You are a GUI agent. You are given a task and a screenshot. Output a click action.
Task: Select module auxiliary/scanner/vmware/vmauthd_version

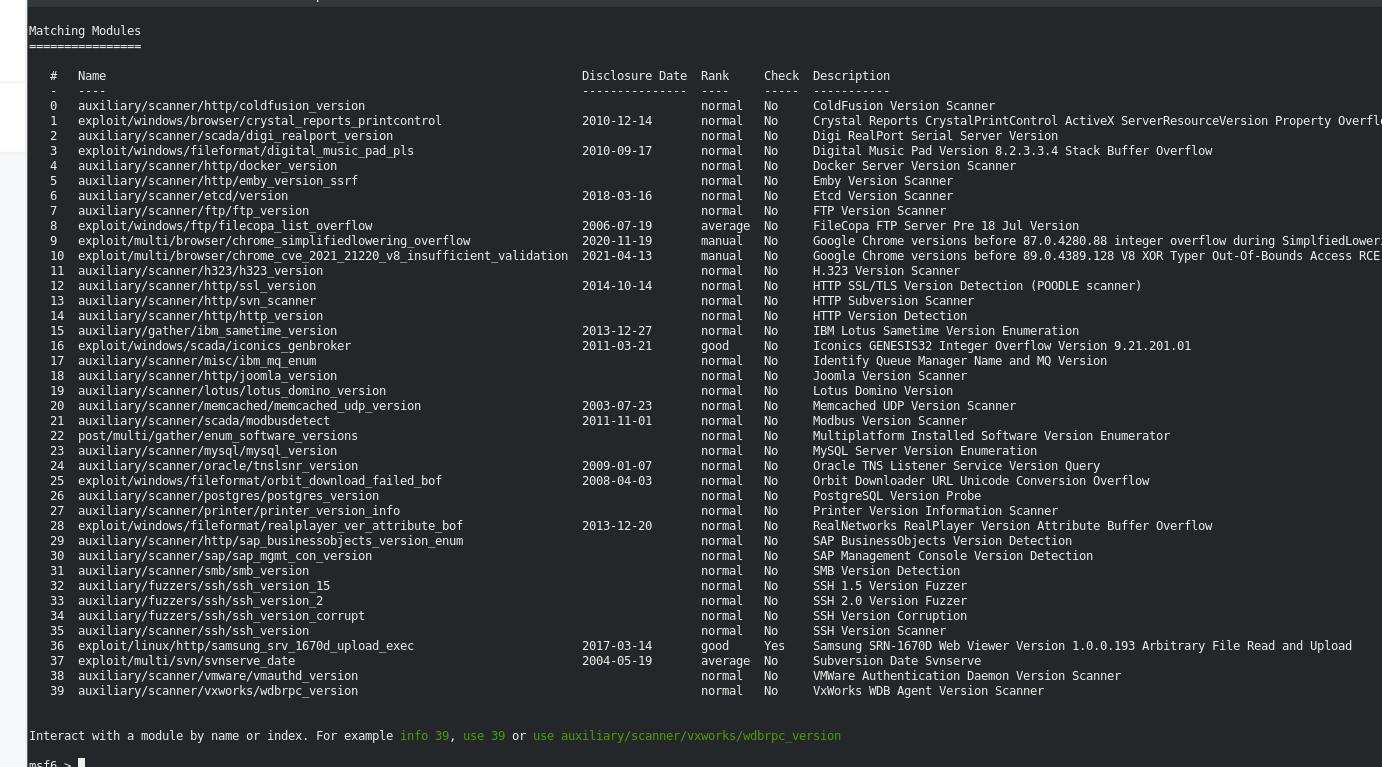coord(218,676)
